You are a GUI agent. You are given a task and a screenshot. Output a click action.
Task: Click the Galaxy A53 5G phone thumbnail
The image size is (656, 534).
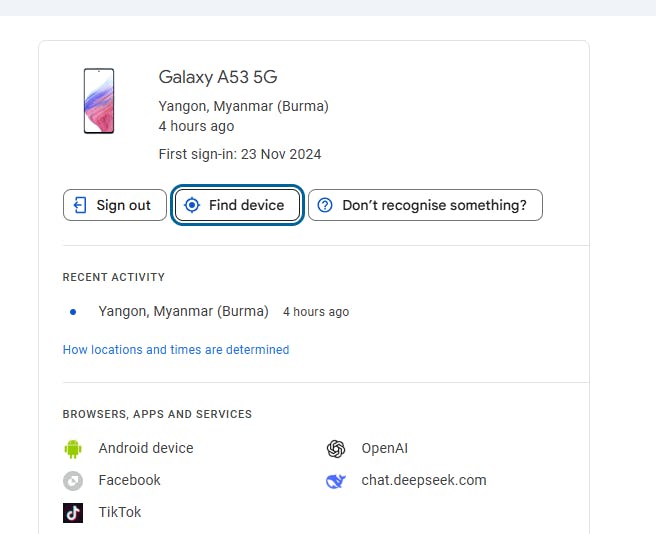(99, 101)
